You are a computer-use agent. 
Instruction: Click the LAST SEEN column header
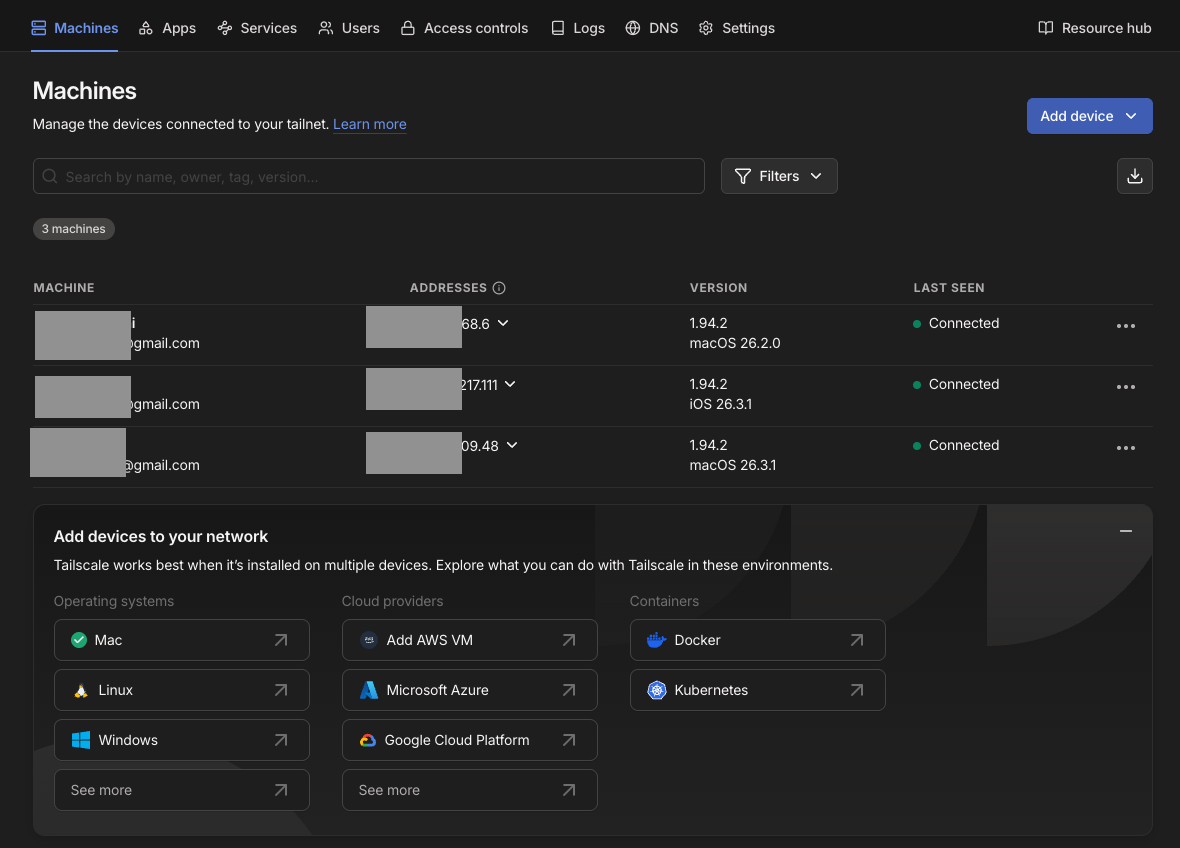pos(949,287)
